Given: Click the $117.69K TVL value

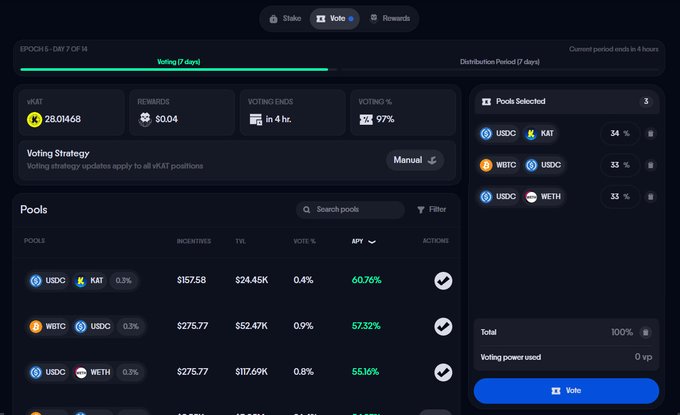Looking at the screenshot, I should tap(252, 372).
